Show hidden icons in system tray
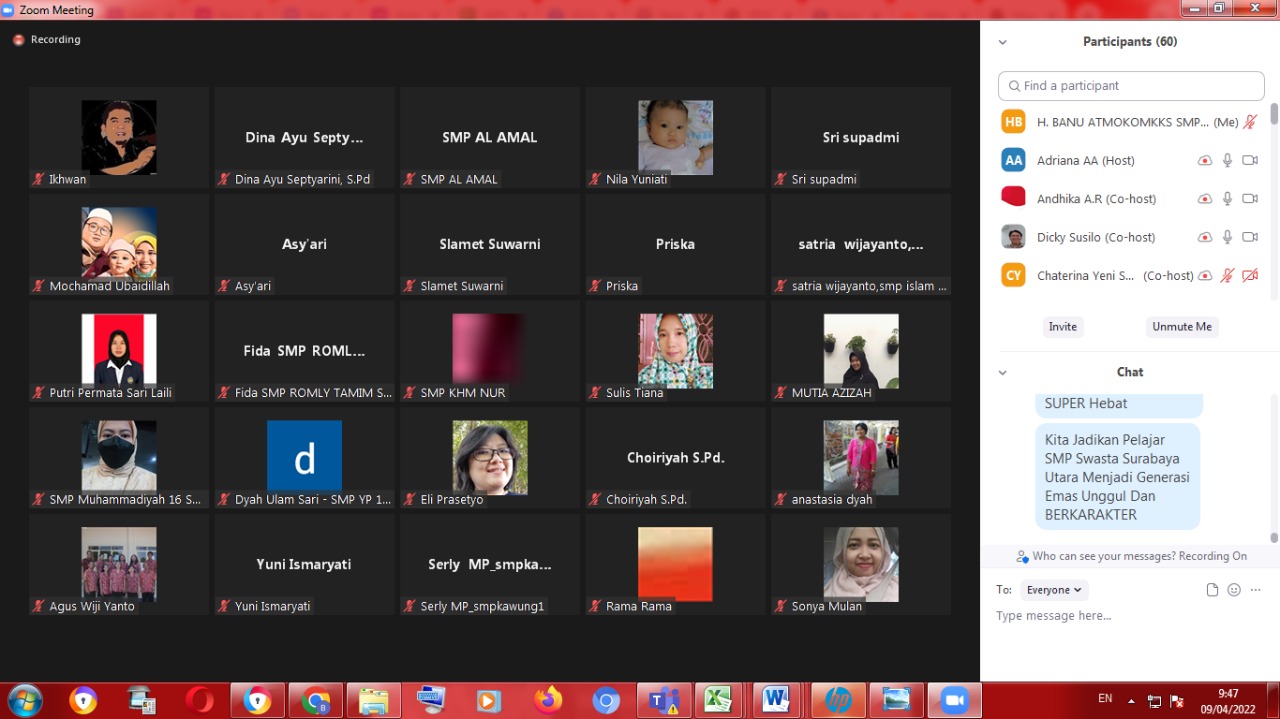Image resolution: width=1280 pixels, height=719 pixels. pyautogui.click(x=1131, y=700)
